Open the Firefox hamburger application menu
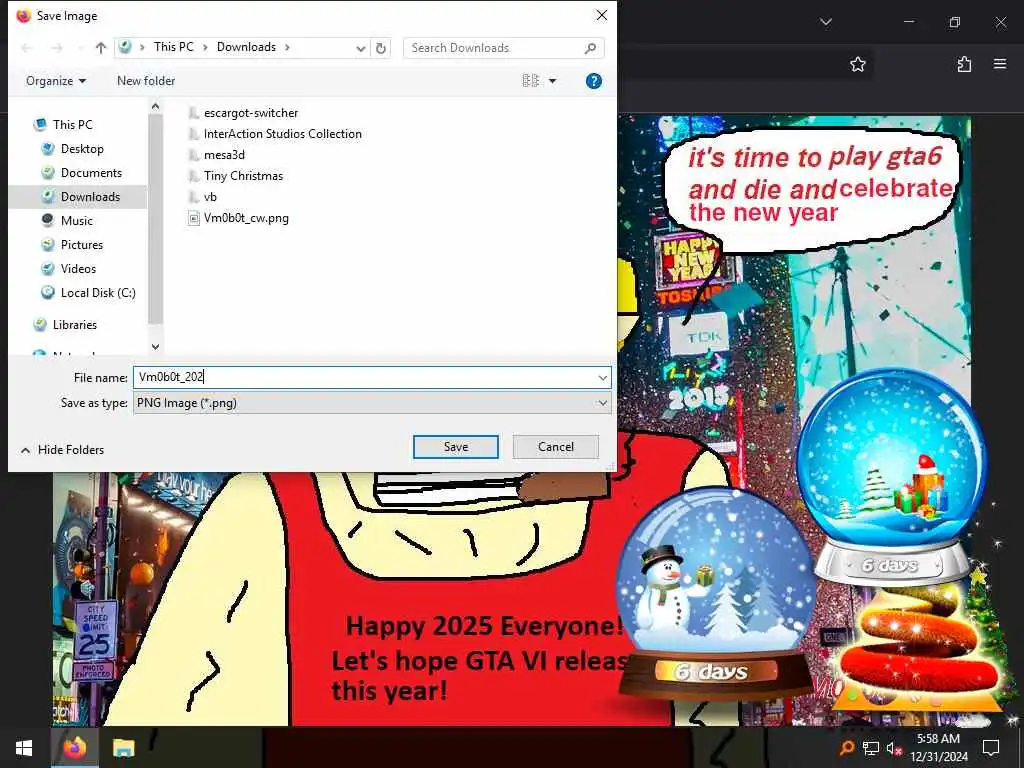This screenshot has width=1024, height=768. [x=1000, y=64]
